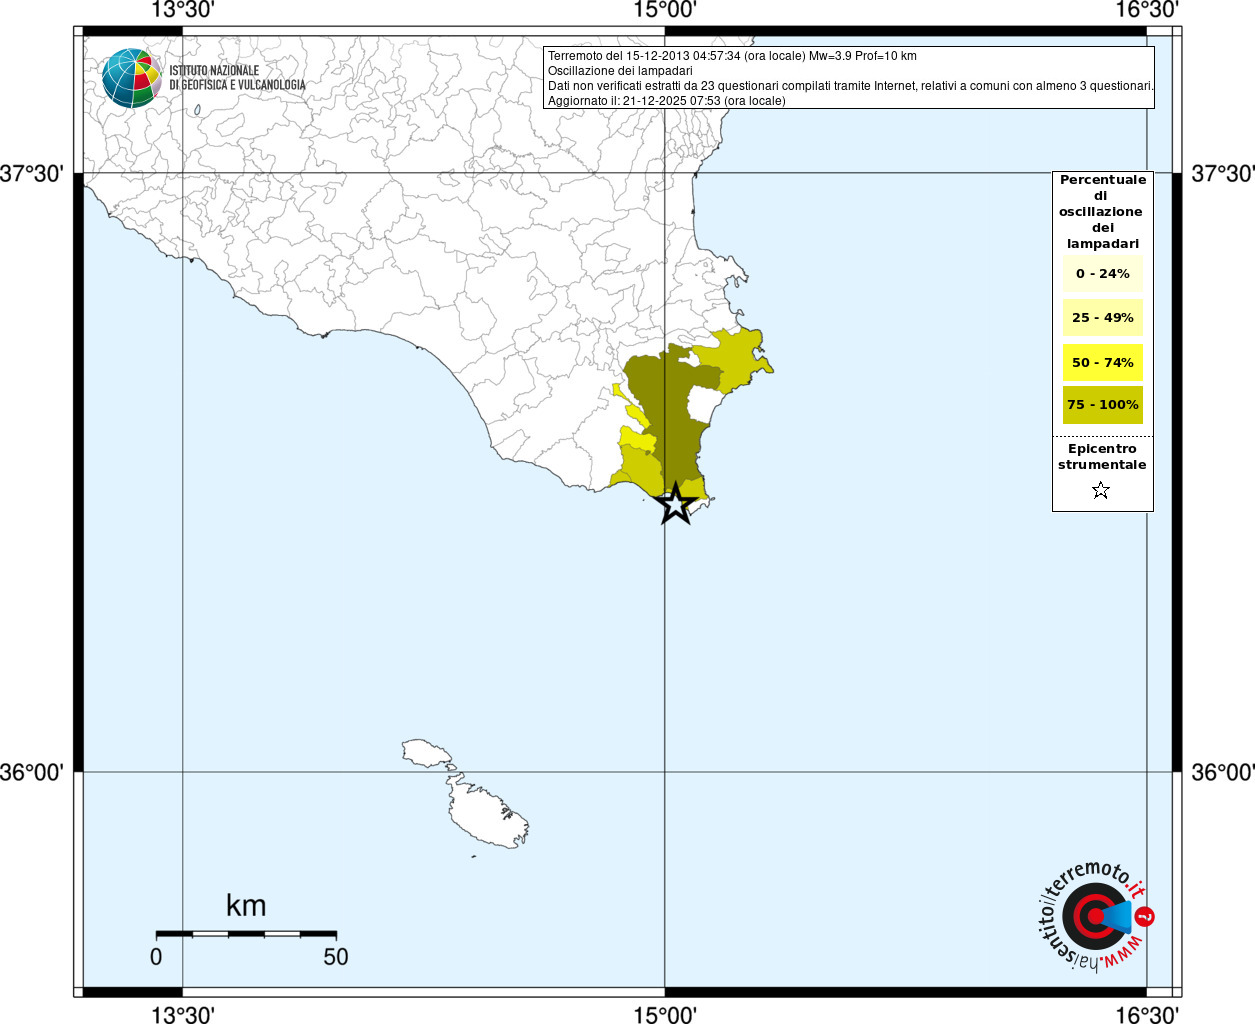Viewport: 1255px width, 1024px height.
Task: Click the 'Percentuale di oscillazione dei lampadari' heading
Action: pos(1102,212)
